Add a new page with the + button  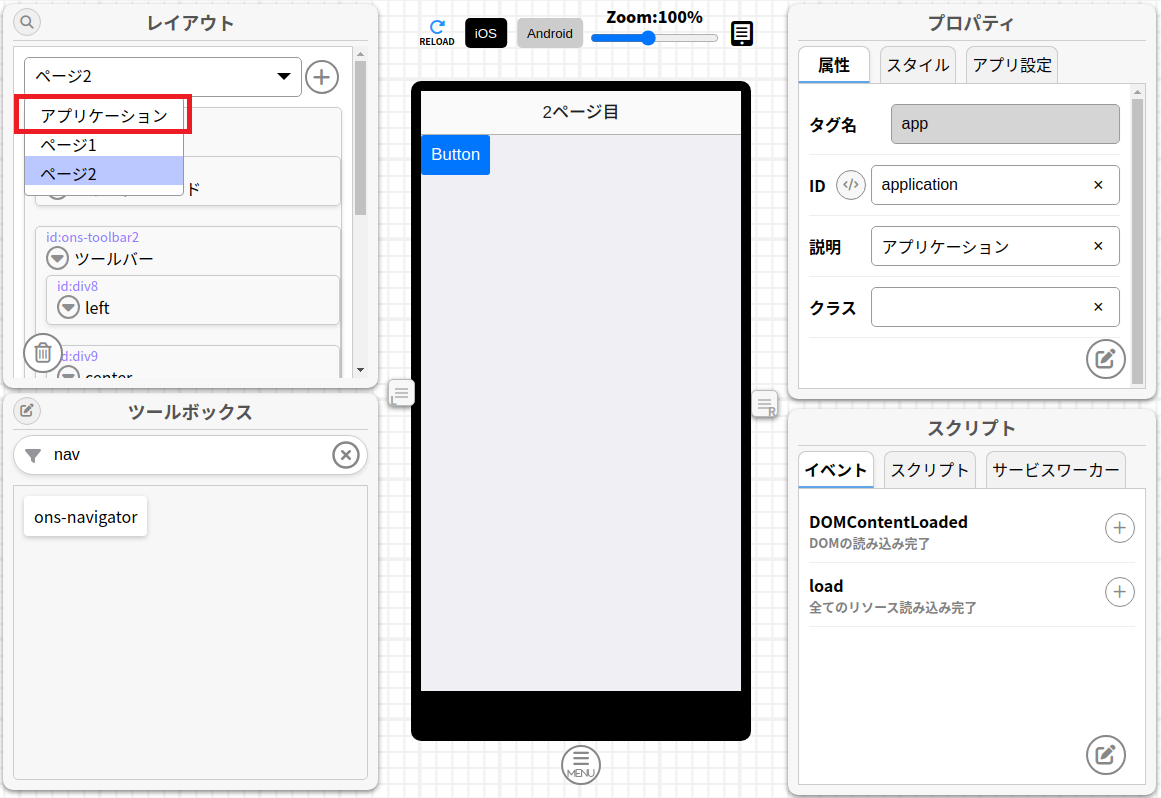[322, 76]
